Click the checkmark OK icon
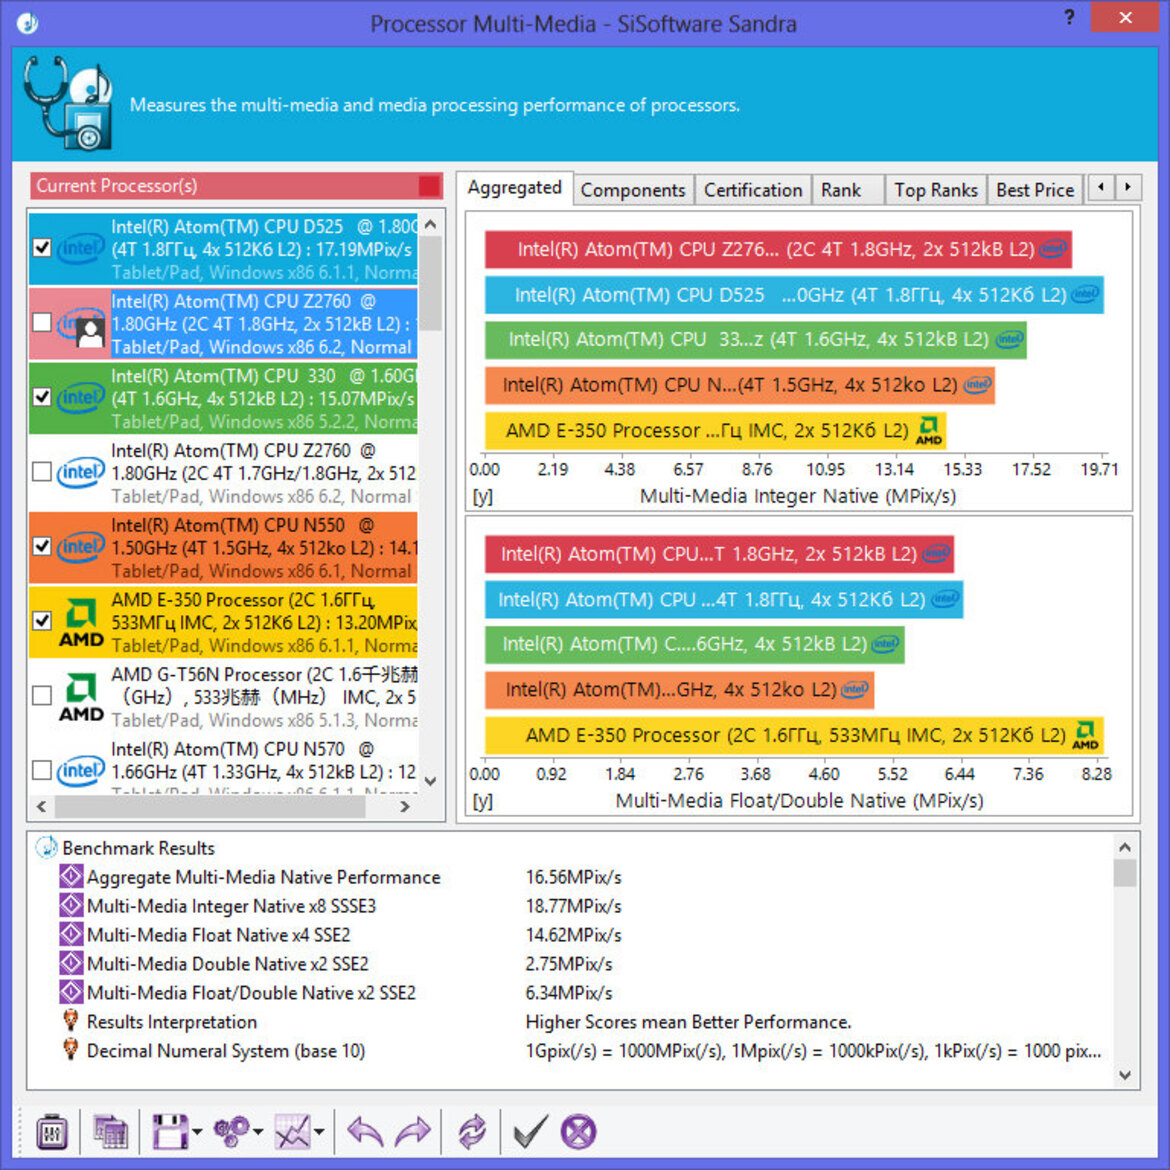The image size is (1170, 1170). [531, 1132]
